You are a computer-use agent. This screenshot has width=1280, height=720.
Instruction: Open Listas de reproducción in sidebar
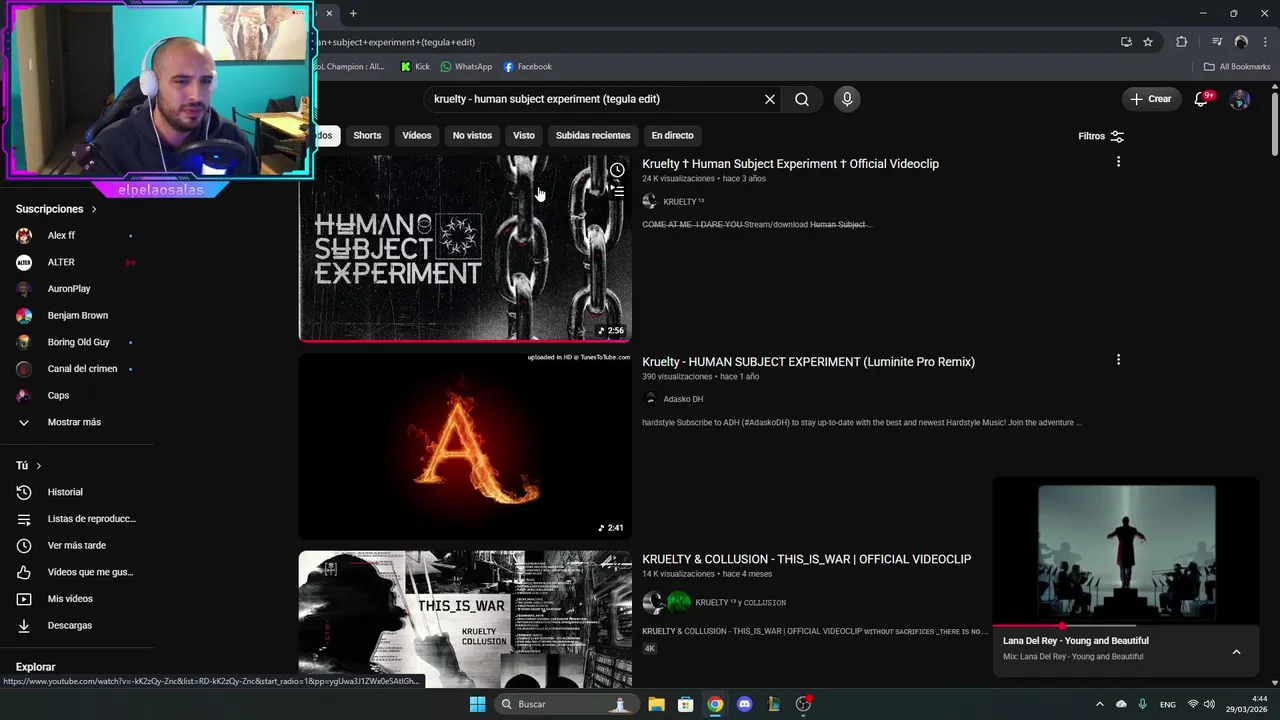tap(77, 519)
